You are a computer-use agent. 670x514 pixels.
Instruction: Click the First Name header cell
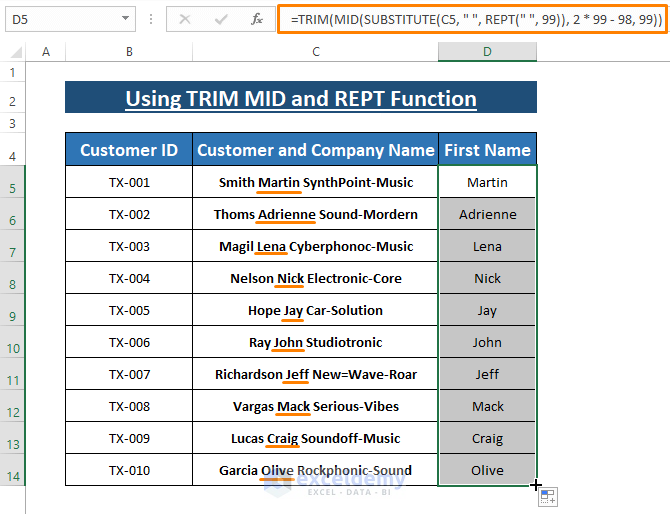coord(487,150)
